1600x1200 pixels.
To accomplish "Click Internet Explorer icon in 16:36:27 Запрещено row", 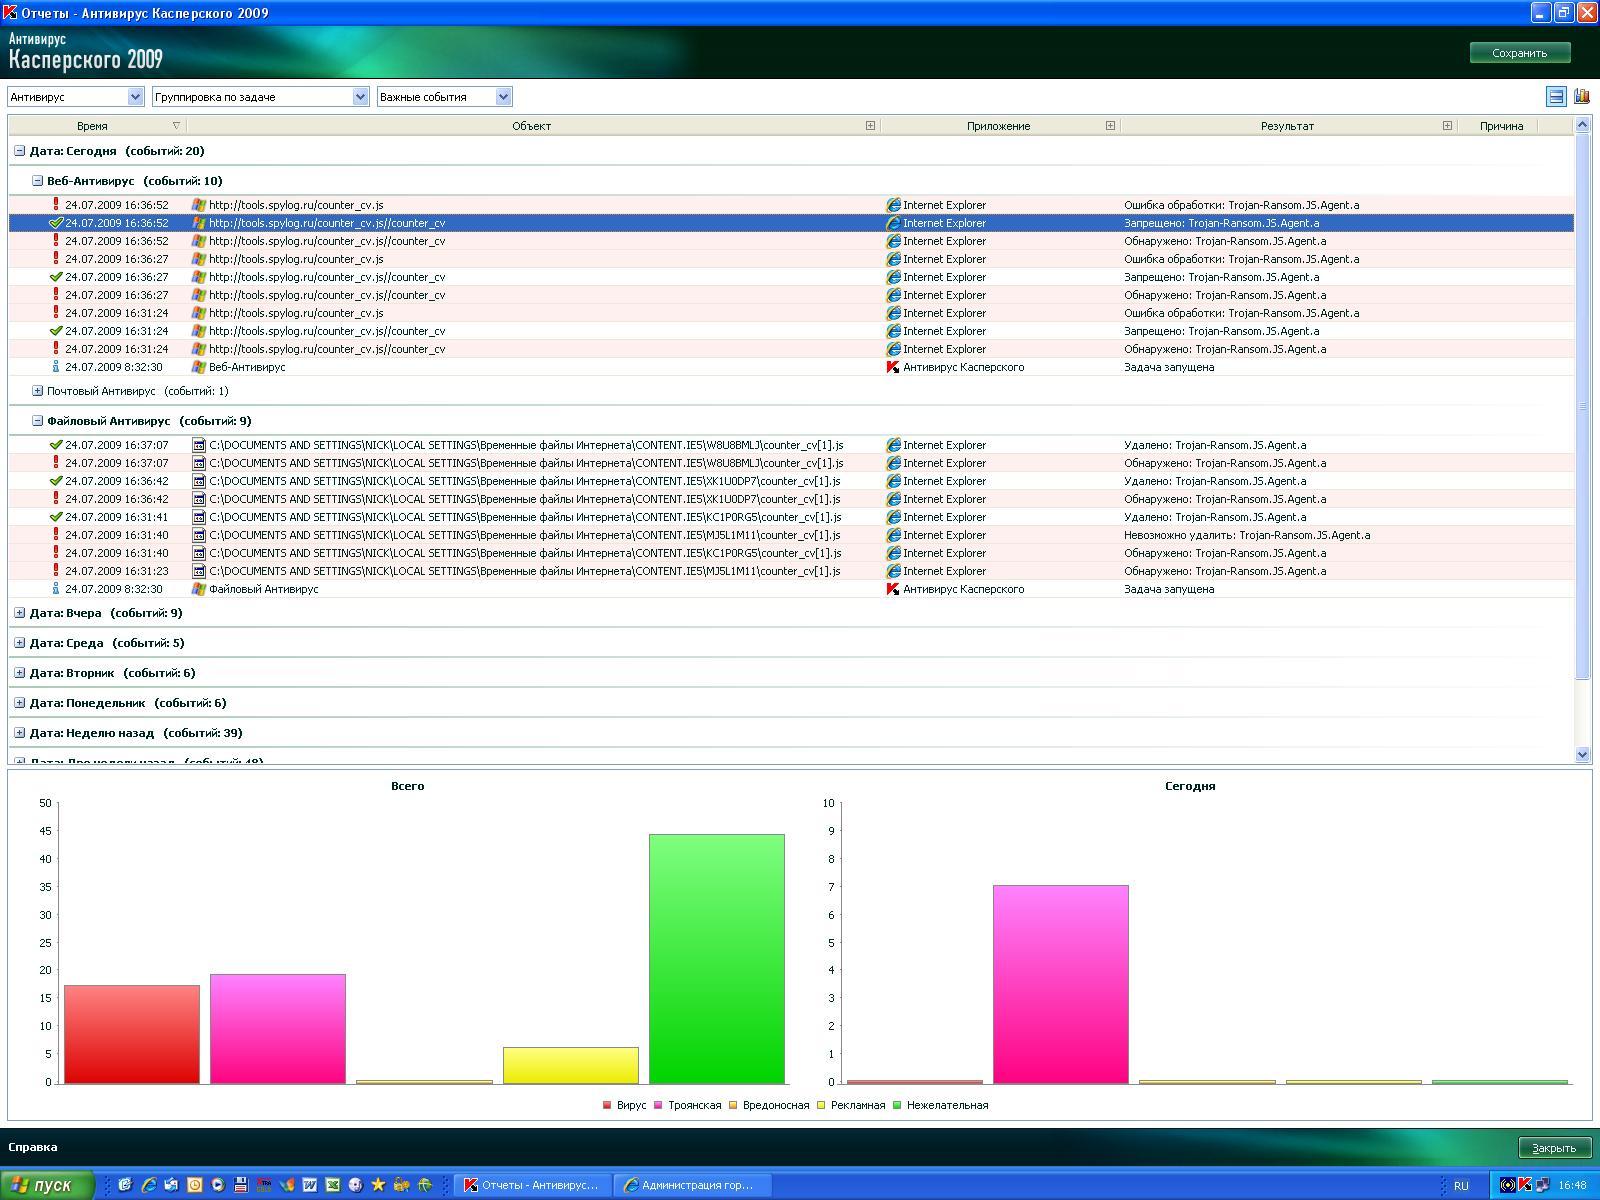I will [894, 277].
